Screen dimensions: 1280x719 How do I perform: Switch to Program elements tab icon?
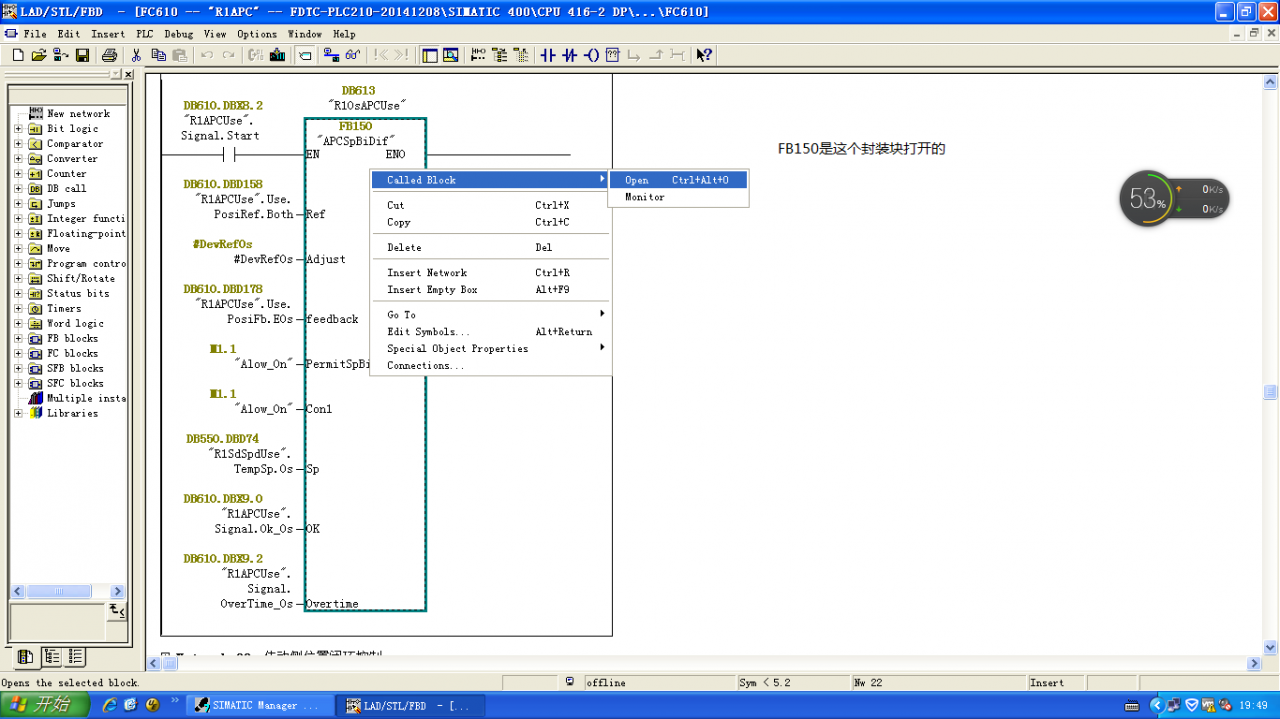pyautogui.click(x=26, y=657)
